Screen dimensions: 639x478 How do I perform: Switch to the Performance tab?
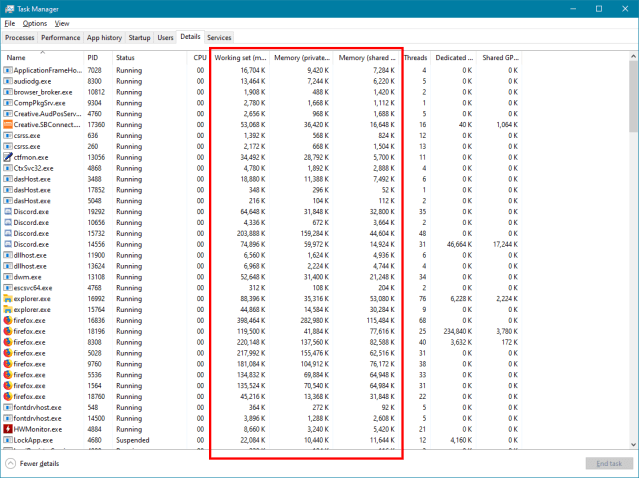pos(61,37)
